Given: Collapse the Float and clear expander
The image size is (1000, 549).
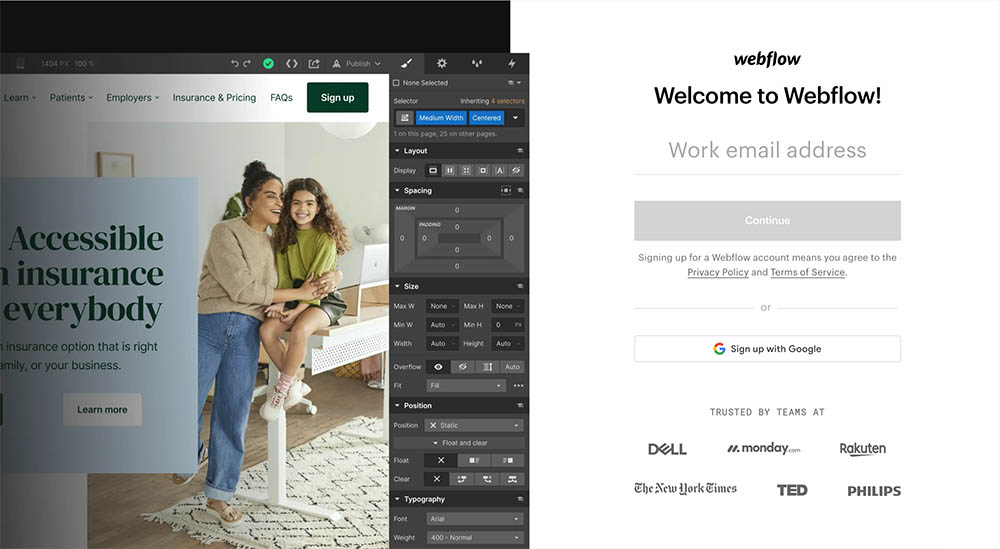Looking at the screenshot, I should point(459,443).
